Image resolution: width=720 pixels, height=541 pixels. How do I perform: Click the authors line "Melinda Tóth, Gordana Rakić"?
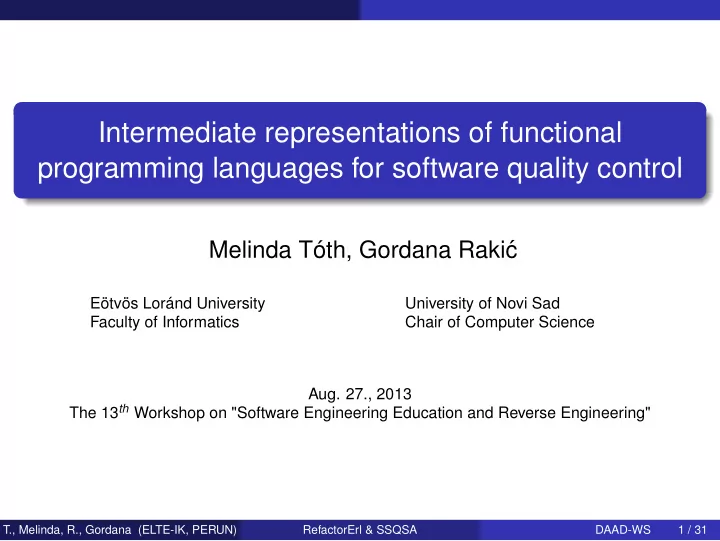[x=363, y=250]
